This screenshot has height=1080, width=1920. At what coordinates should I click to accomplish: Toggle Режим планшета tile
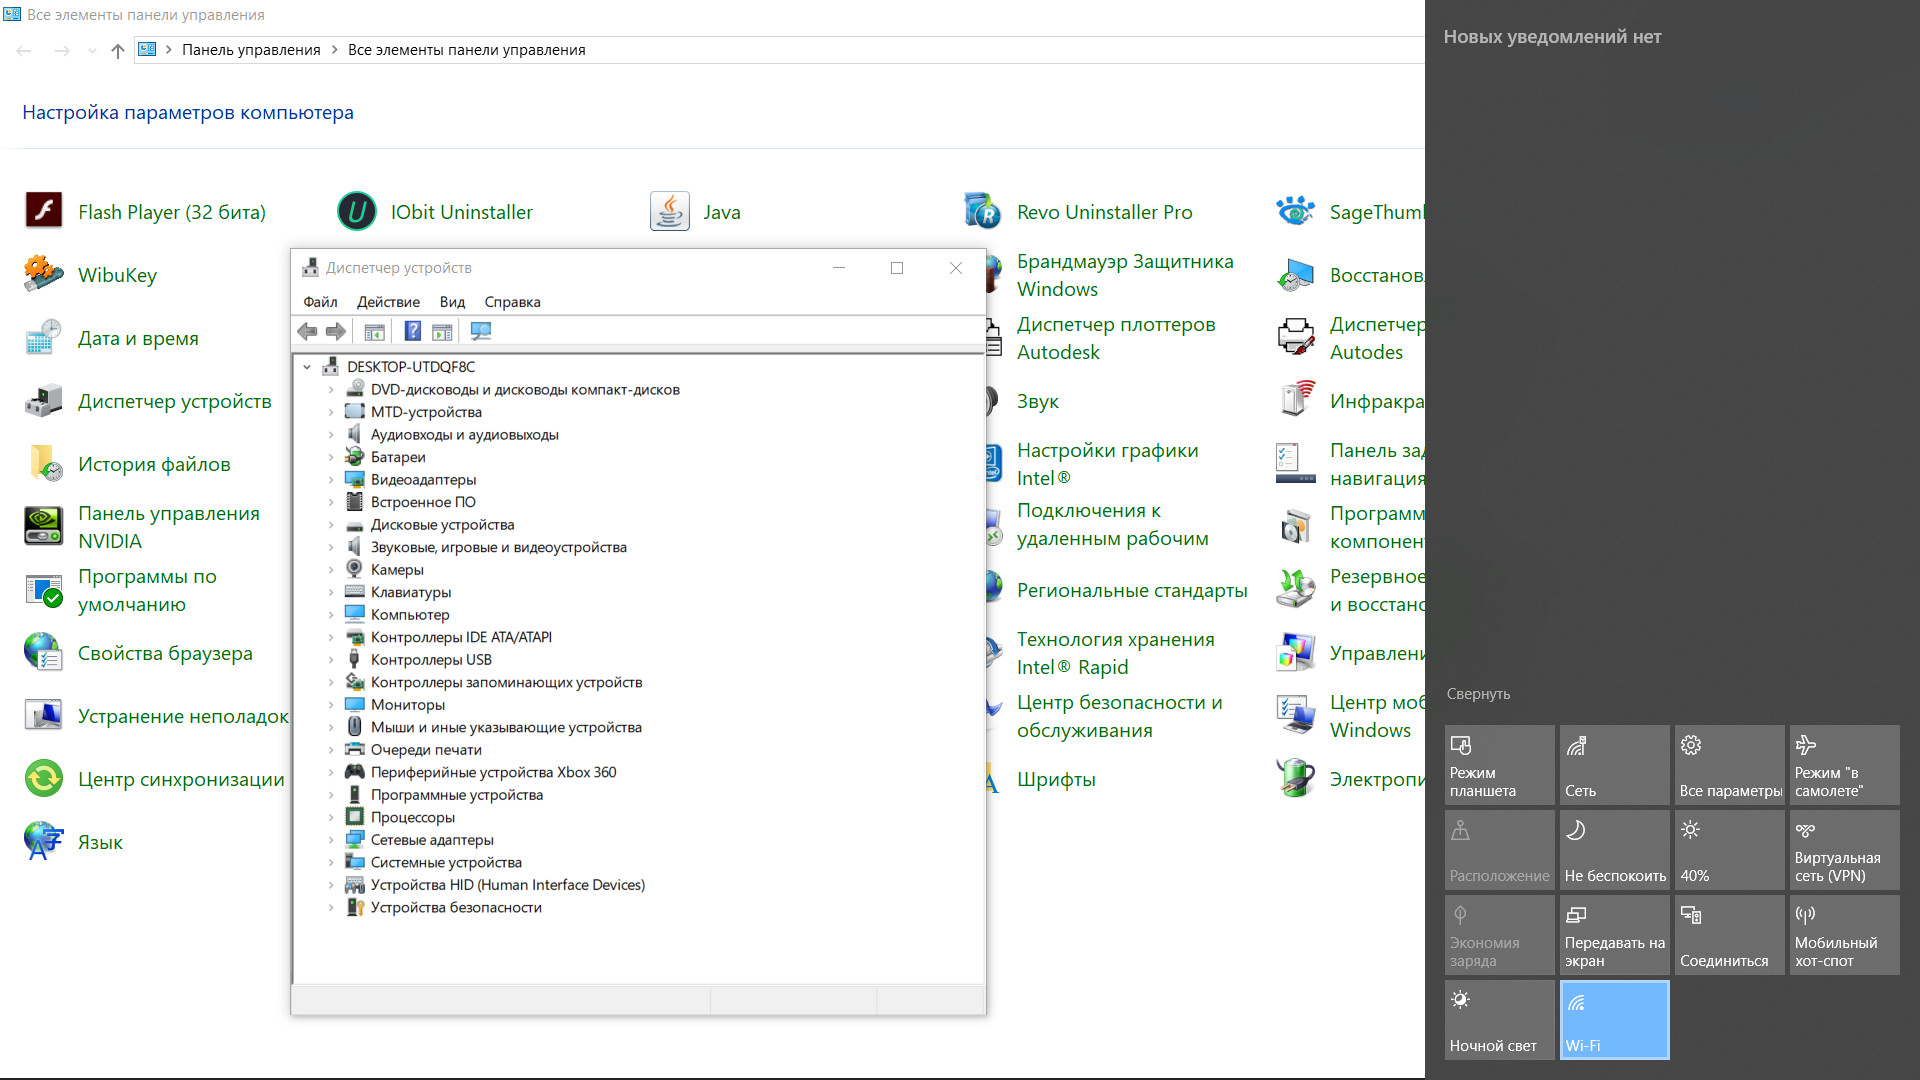(x=1500, y=765)
